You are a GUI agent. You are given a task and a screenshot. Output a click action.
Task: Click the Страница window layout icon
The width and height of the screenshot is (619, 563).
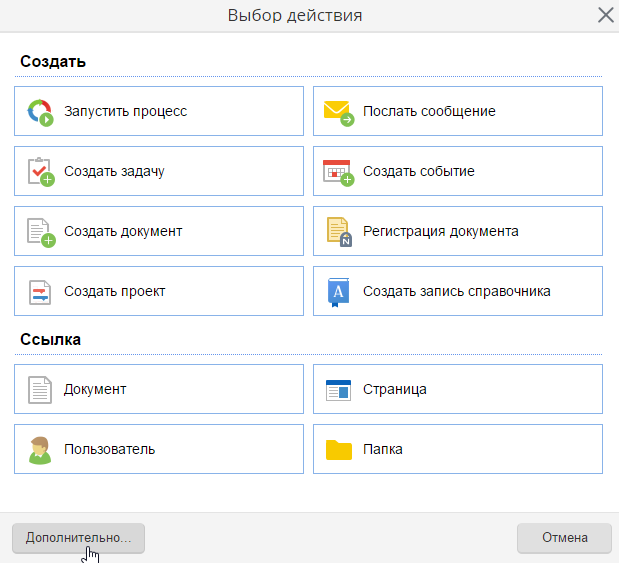(338, 390)
